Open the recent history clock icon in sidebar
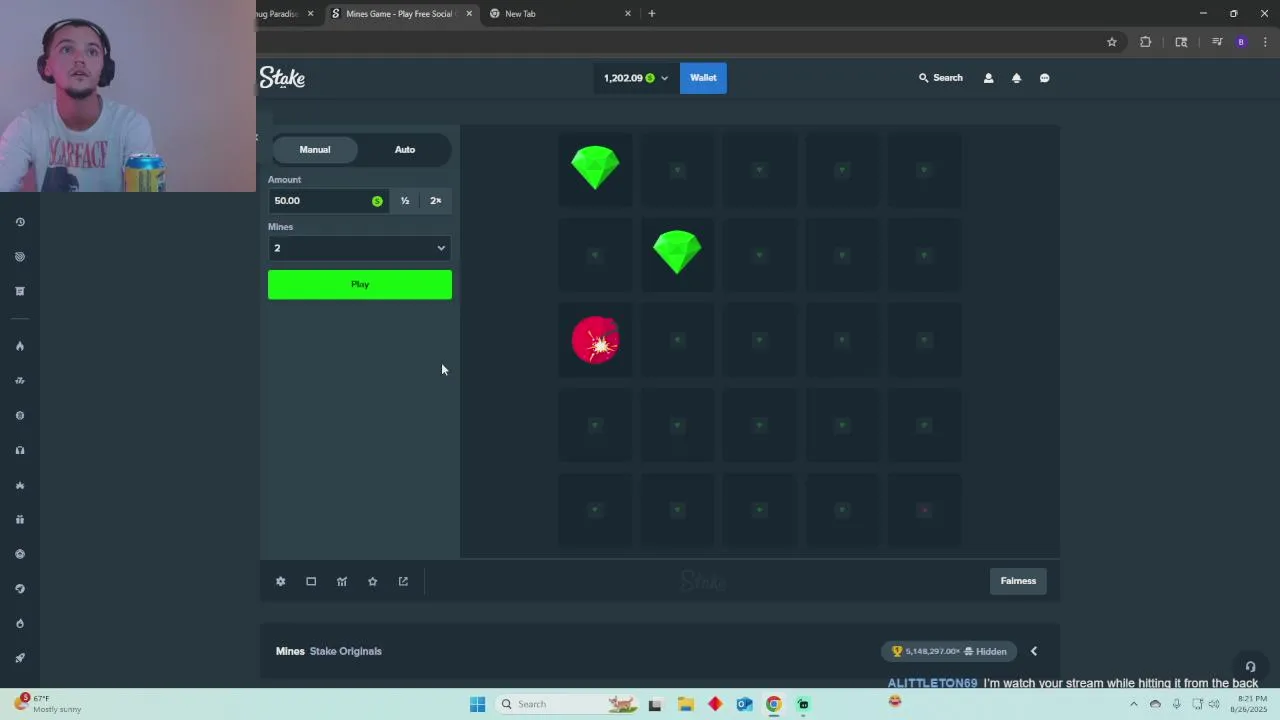Image resolution: width=1280 pixels, height=720 pixels. pos(20,222)
